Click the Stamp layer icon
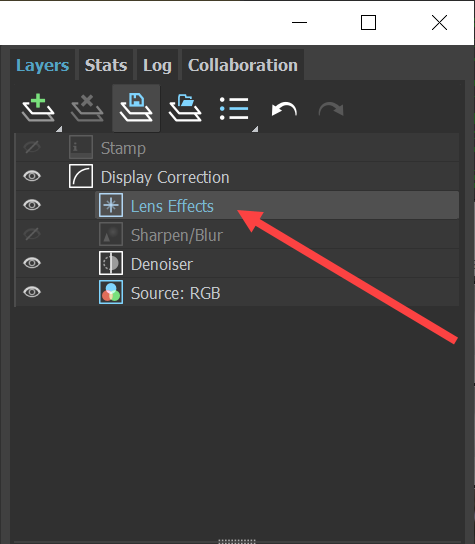 [81, 147]
